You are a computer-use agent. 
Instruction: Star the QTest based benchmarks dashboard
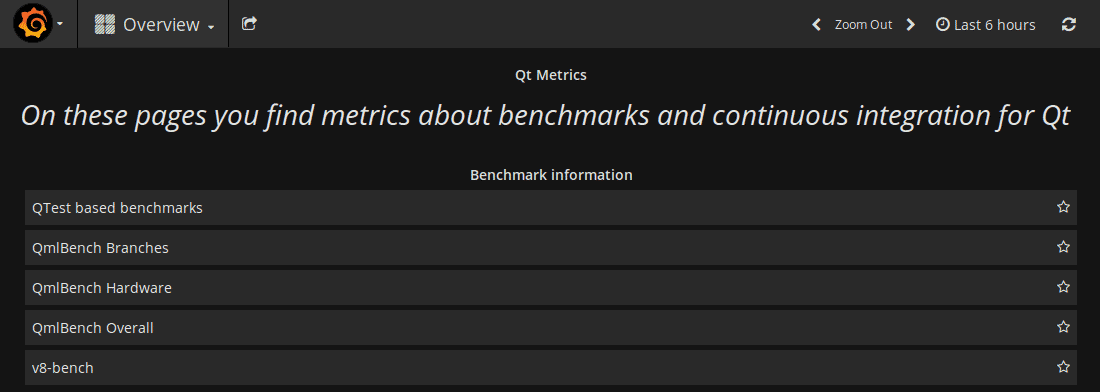1064,207
